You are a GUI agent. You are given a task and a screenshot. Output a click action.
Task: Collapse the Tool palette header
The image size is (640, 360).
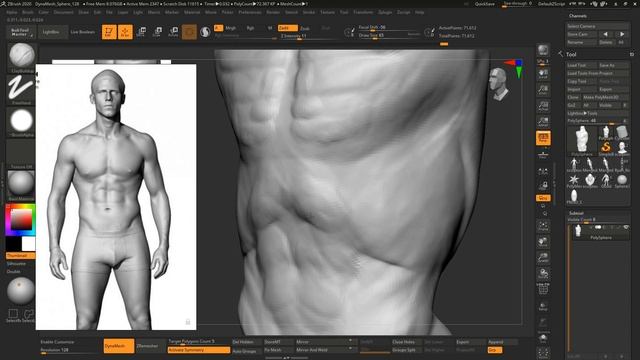[x=571, y=54]
